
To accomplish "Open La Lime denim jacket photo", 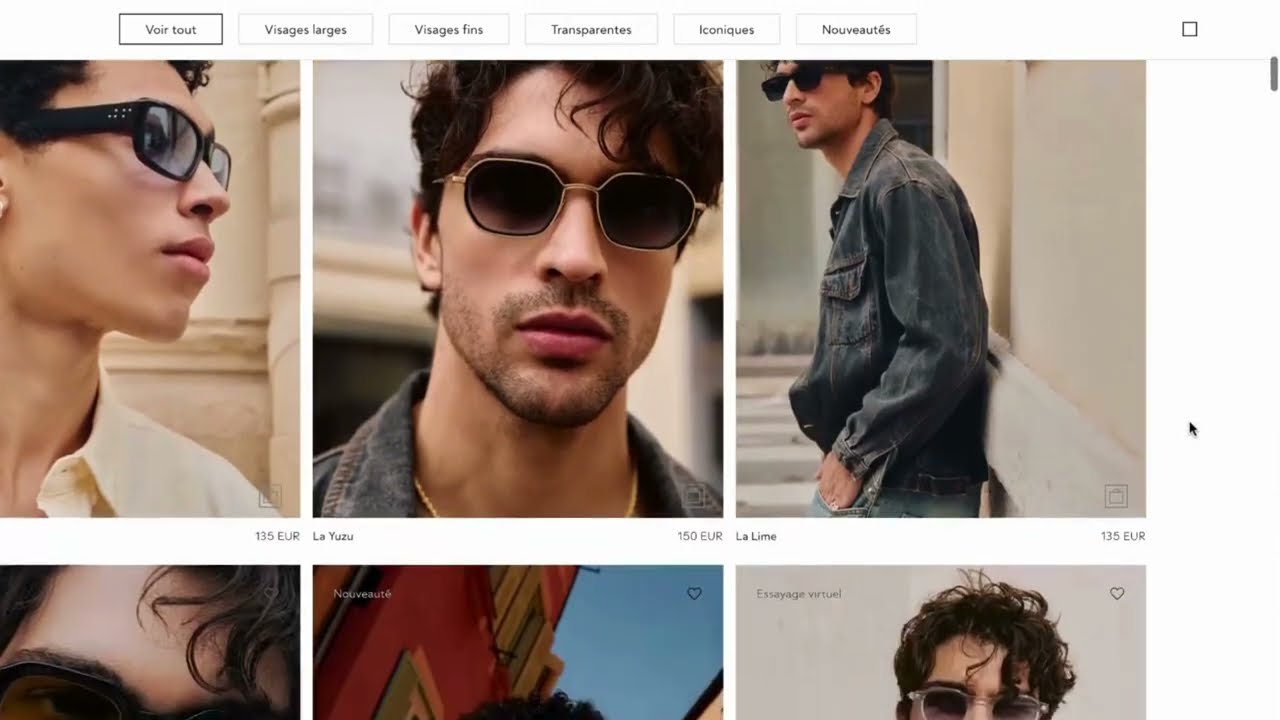I will point(941,289).
